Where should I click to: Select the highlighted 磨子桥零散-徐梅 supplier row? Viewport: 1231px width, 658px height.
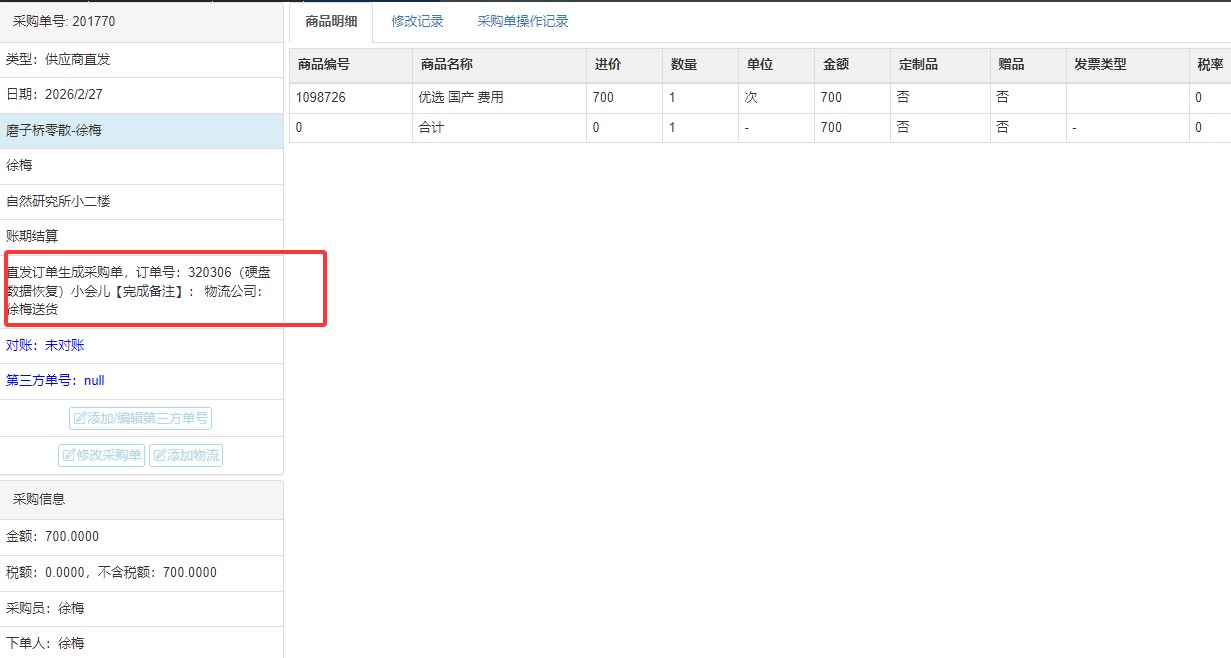click(x=54, y=130)
